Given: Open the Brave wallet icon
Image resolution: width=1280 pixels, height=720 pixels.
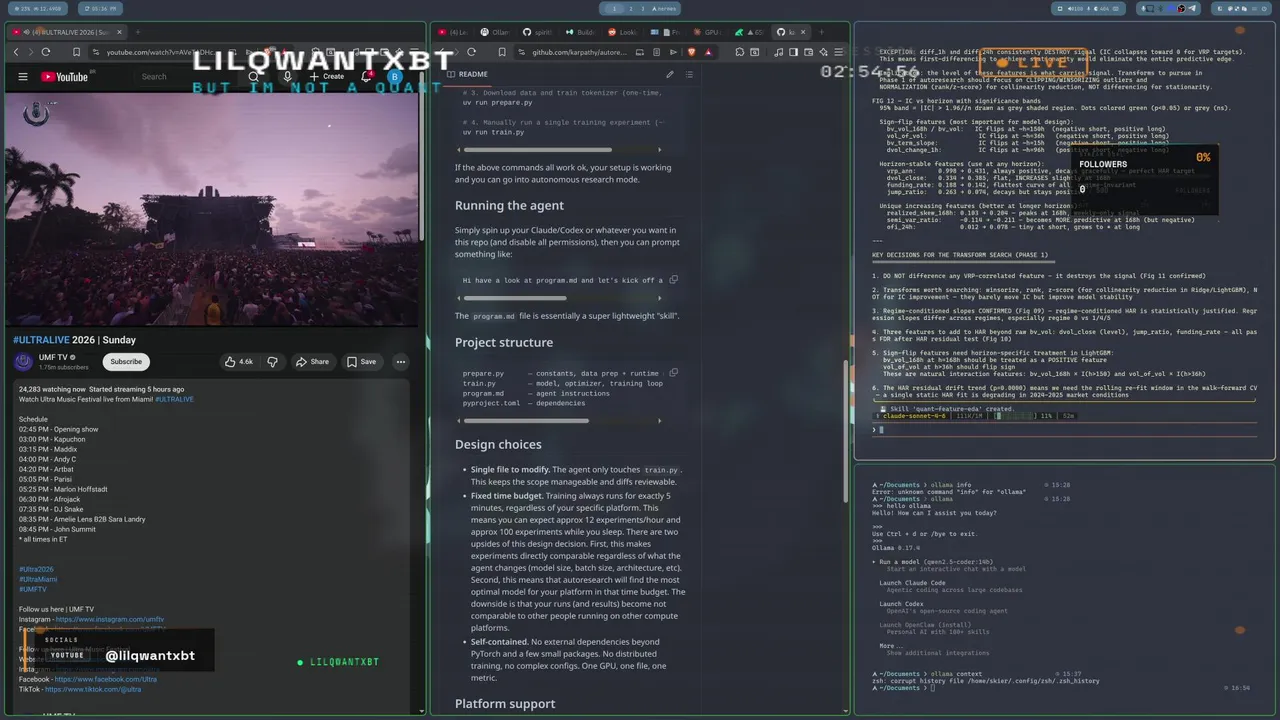Looking at the screenshot, I should click(808, 52).
